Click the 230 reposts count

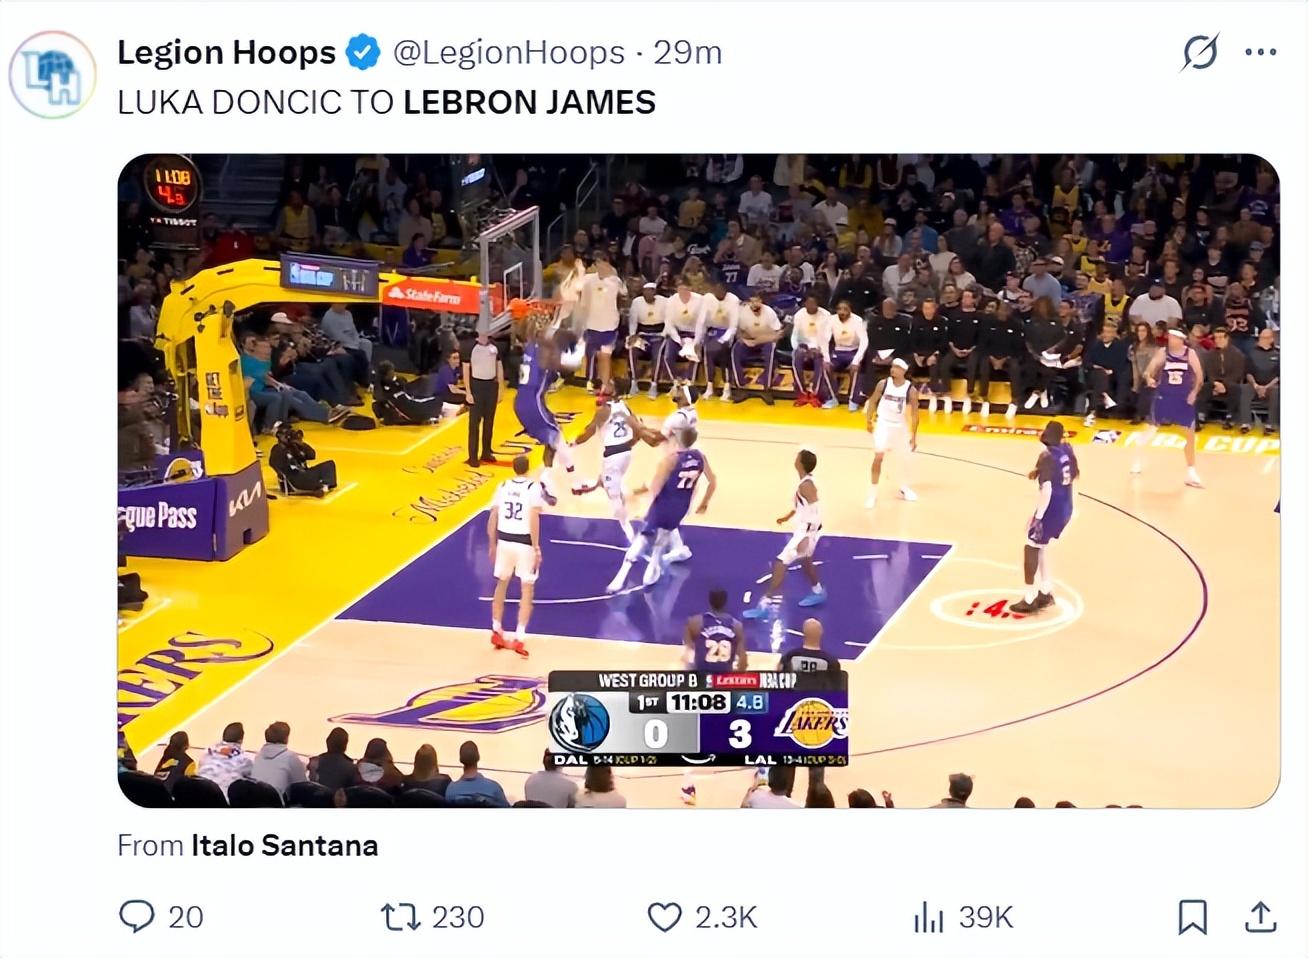[x=458, y=916]
